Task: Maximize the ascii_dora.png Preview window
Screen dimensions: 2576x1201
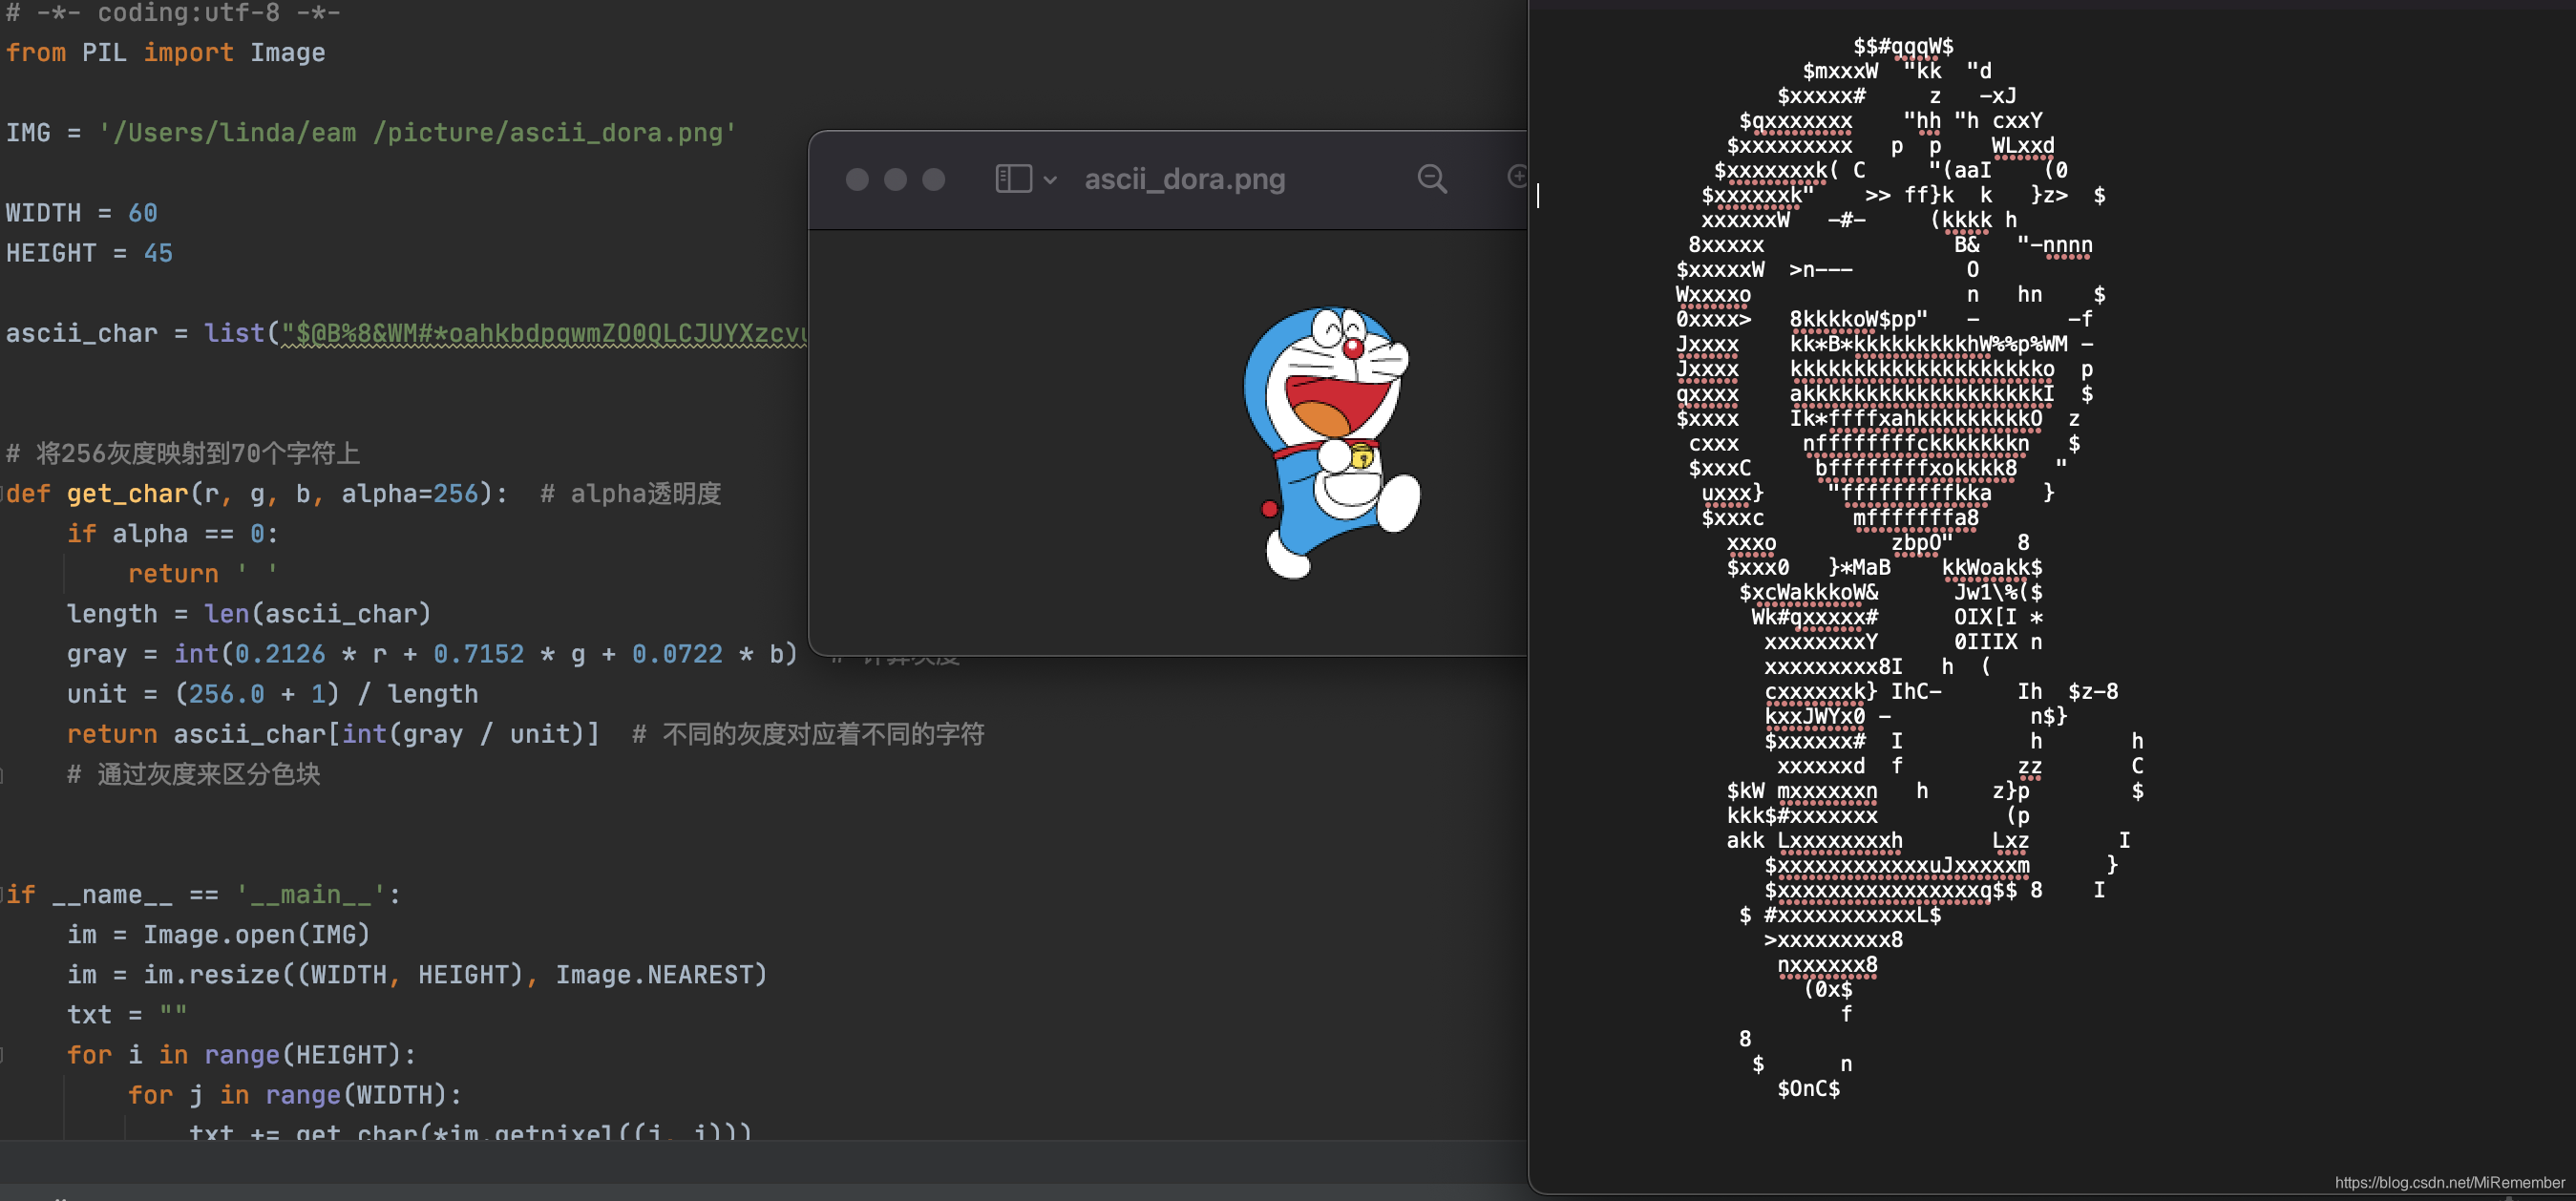Action: coord(933,179)
